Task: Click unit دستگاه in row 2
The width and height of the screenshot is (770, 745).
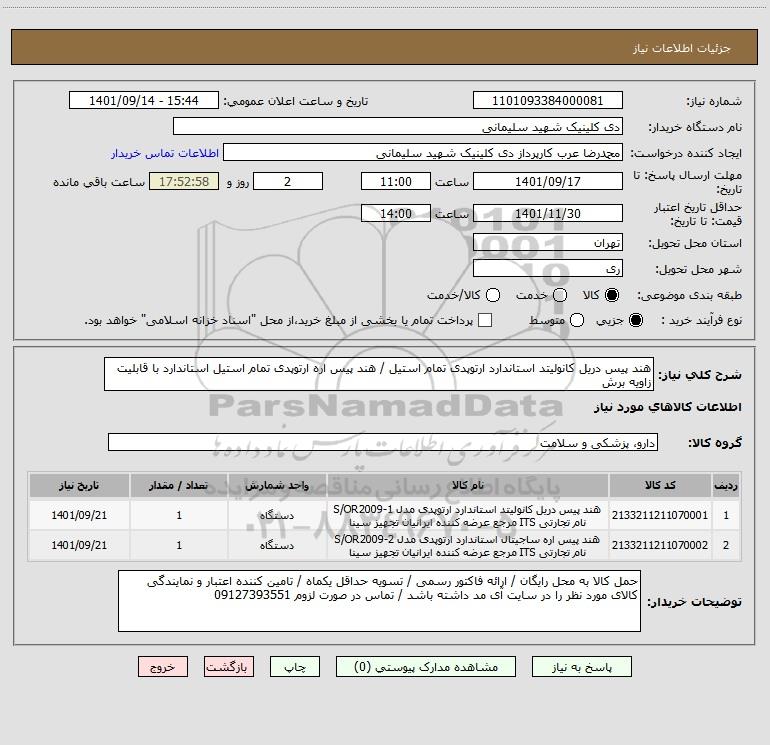Action: (x=277, y=545)
